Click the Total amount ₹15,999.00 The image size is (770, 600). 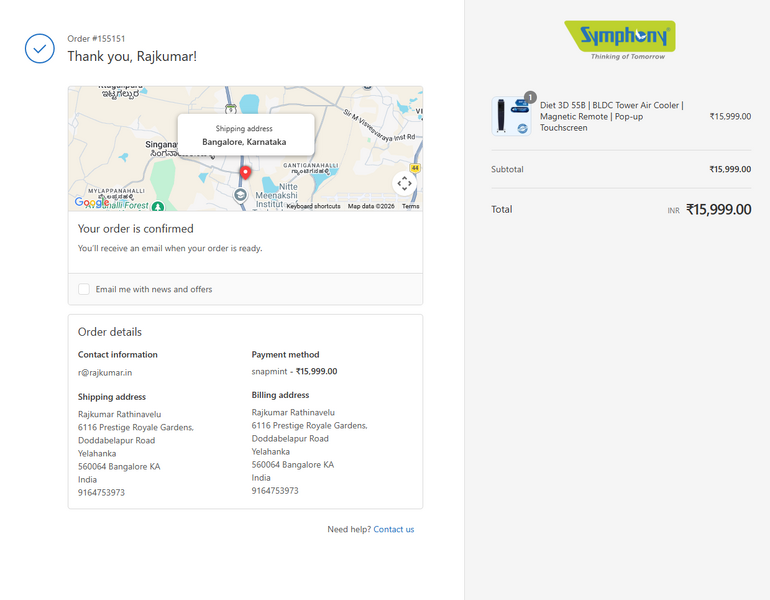(x=718, y=210)
